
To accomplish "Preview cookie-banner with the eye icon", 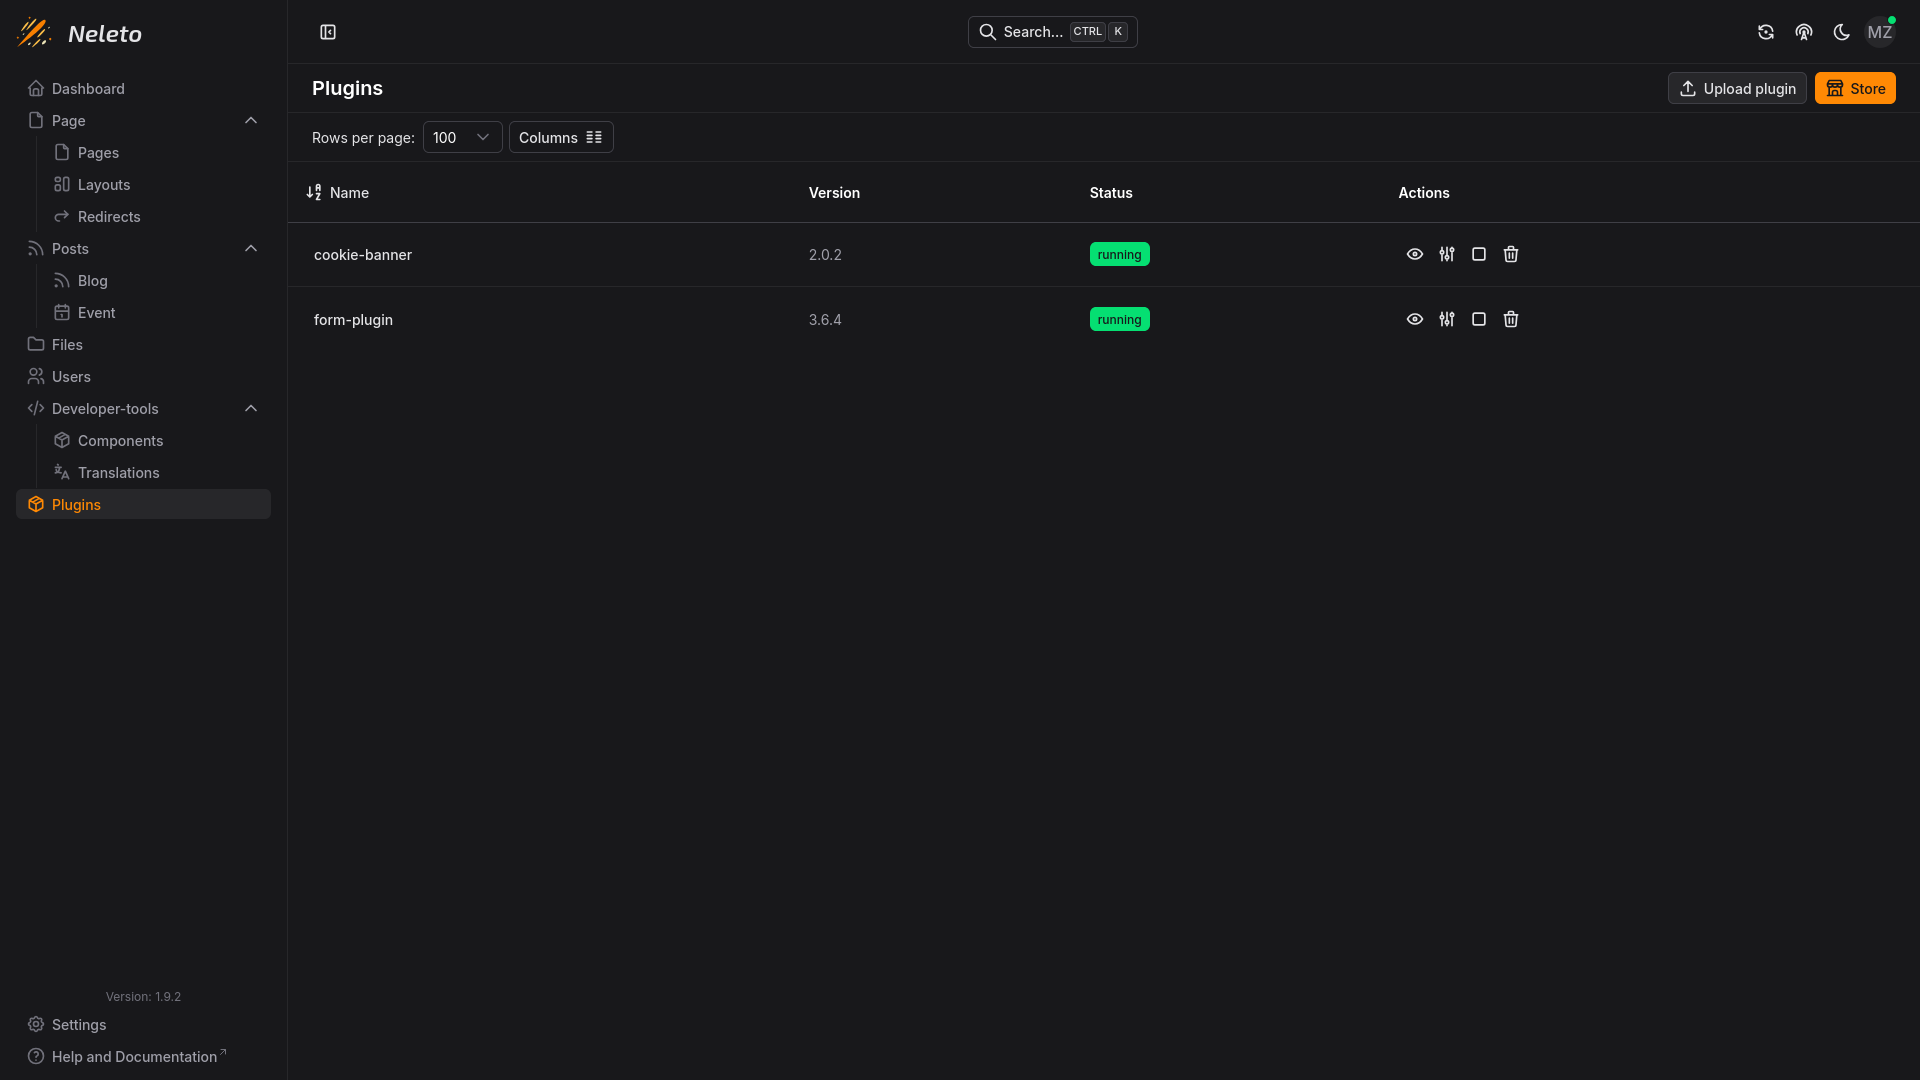I will coord(1414,254).
